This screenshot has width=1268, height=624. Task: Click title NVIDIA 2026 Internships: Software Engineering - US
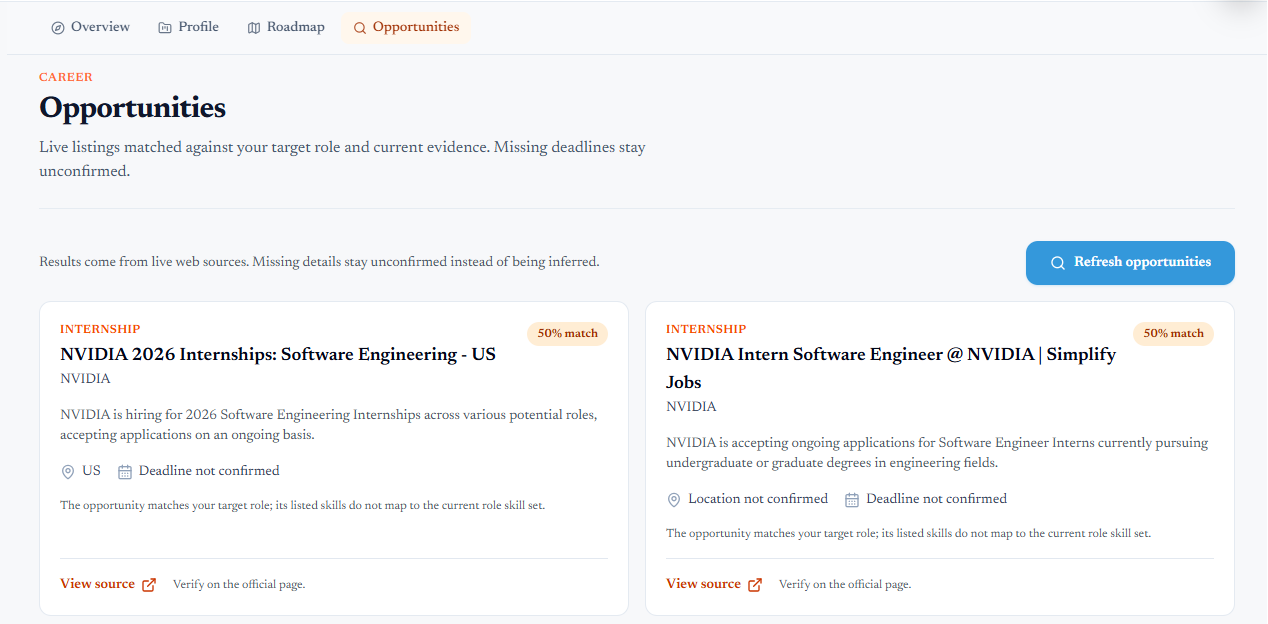[x=278, y=355]
